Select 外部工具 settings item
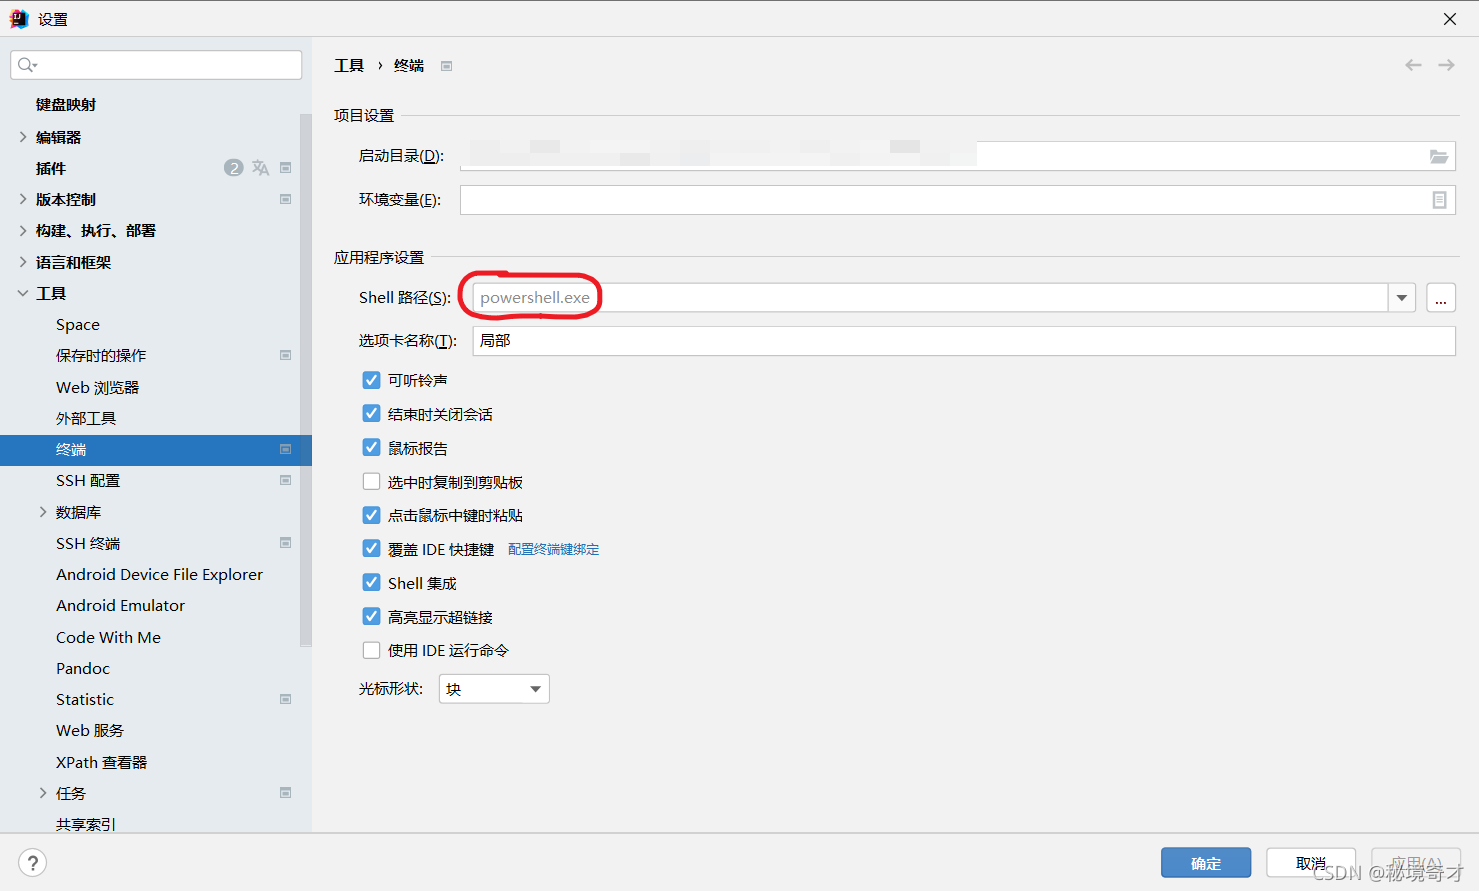The image size is (1479, 891). pyautogui.click(x=86, y=418)
